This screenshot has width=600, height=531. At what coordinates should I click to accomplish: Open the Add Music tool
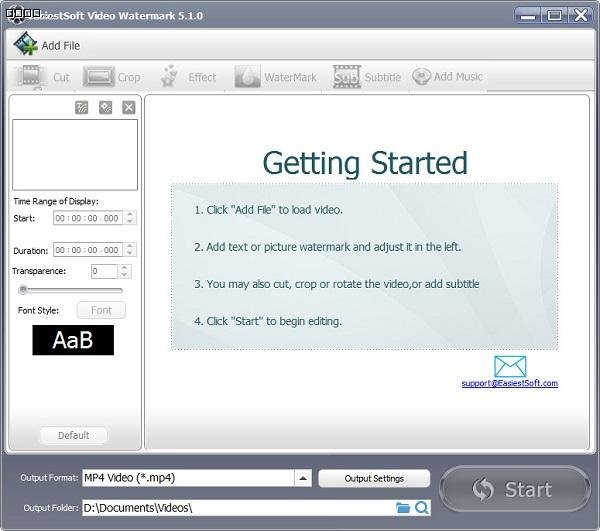point(448,76)
